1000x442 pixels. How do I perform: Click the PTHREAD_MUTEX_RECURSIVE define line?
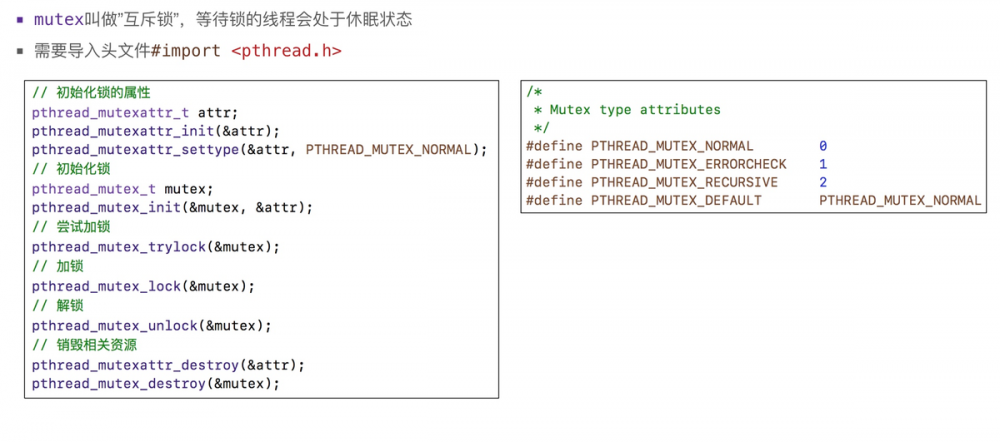676,182
